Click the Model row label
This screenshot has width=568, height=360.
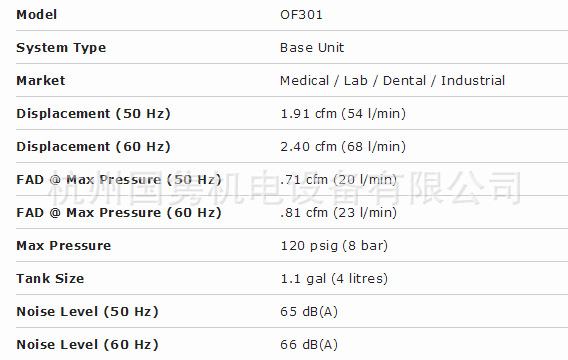pos(37,15)
